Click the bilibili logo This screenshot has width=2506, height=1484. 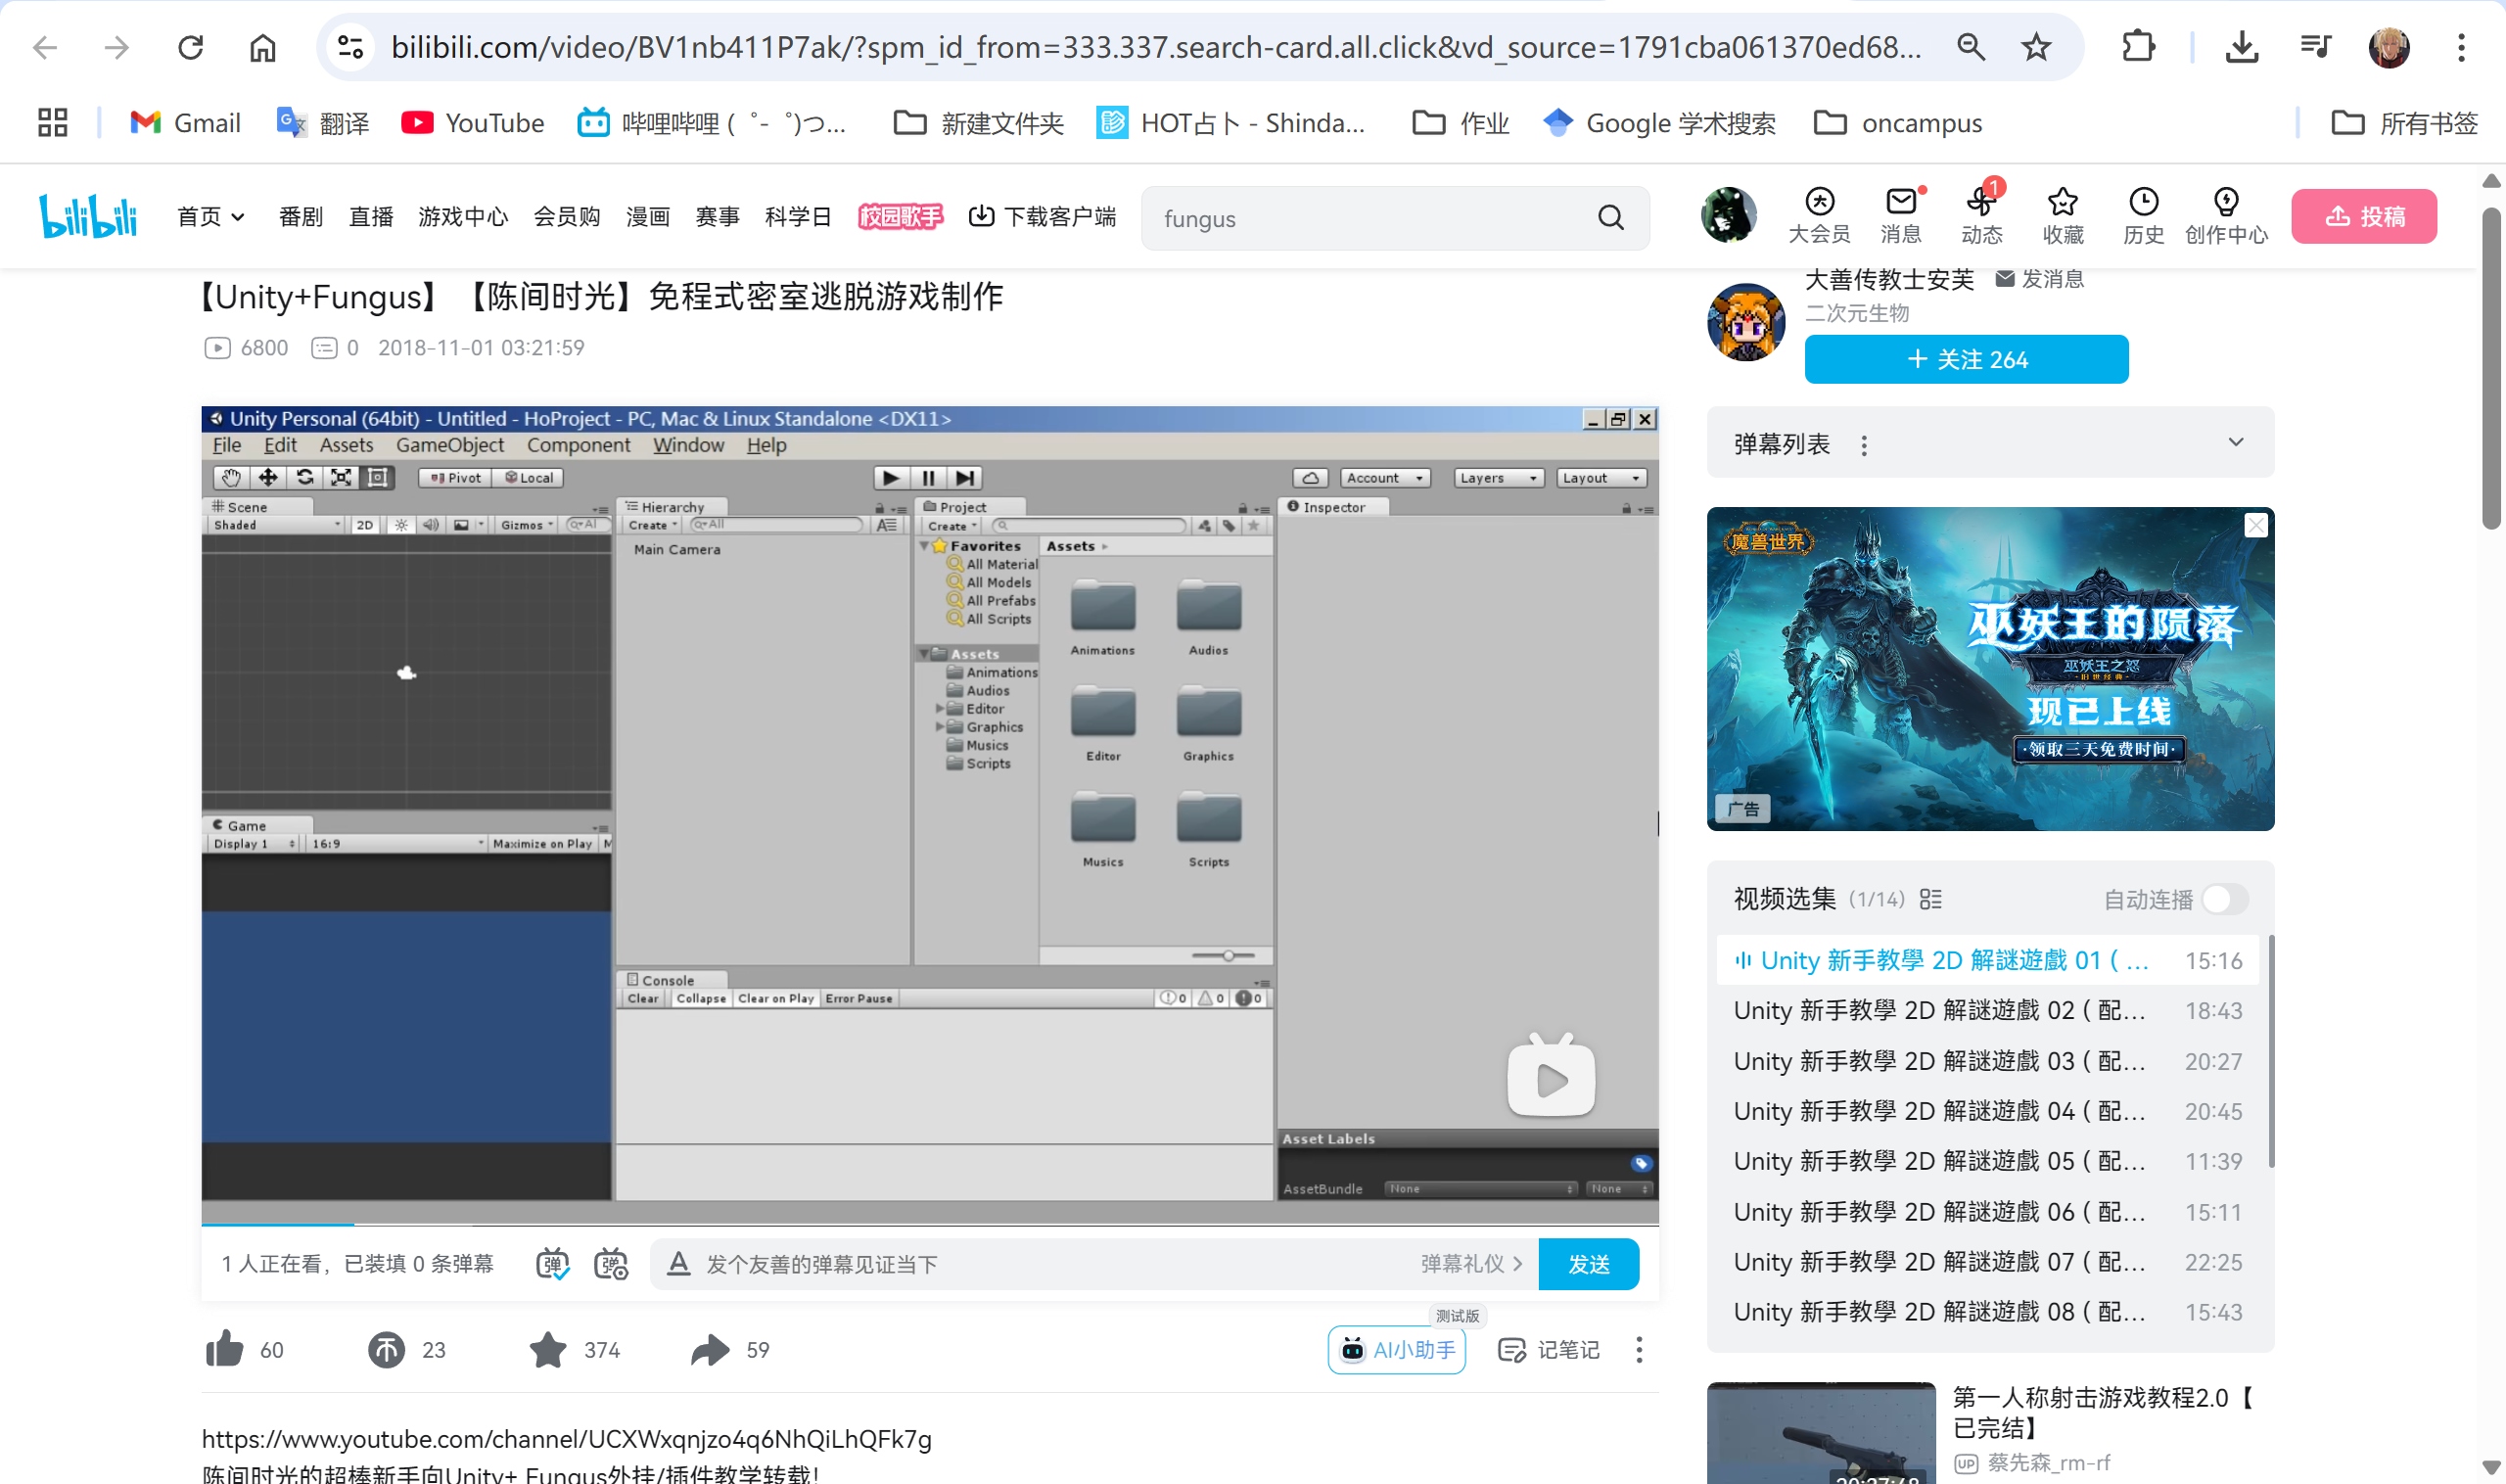88,216
